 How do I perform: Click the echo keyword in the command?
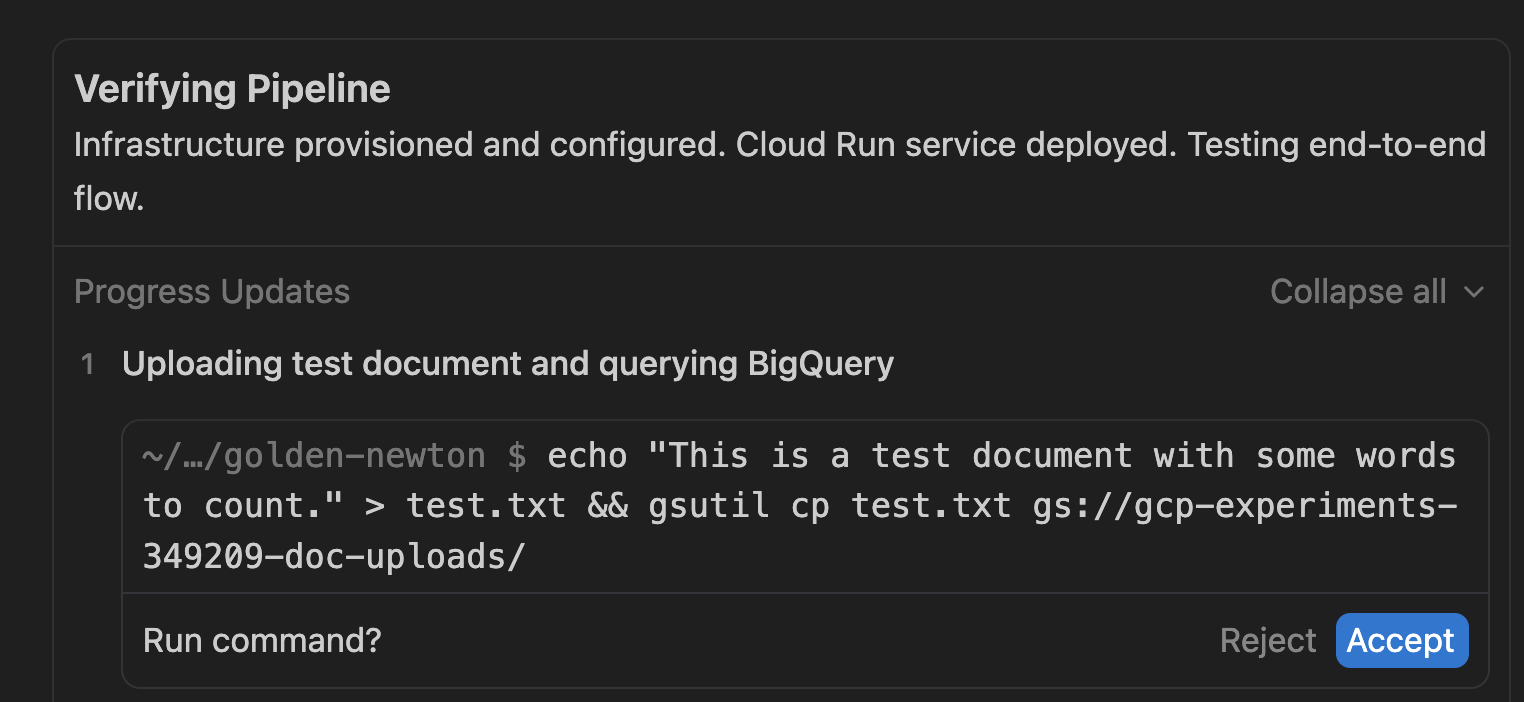[x=587, y=456]
